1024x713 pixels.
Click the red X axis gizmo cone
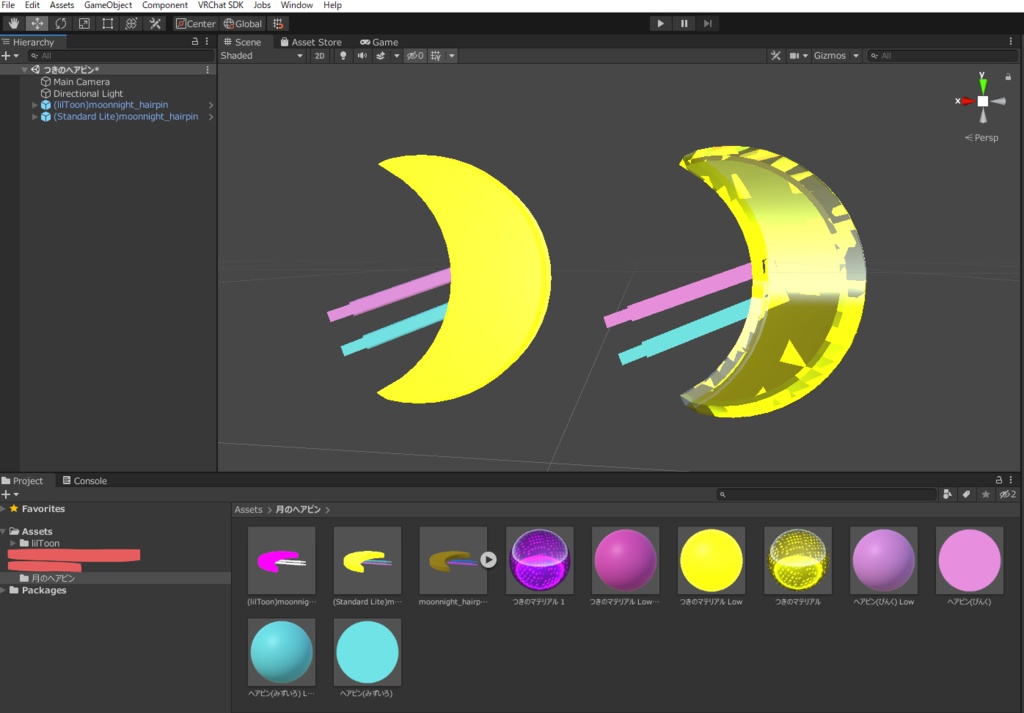968,101
